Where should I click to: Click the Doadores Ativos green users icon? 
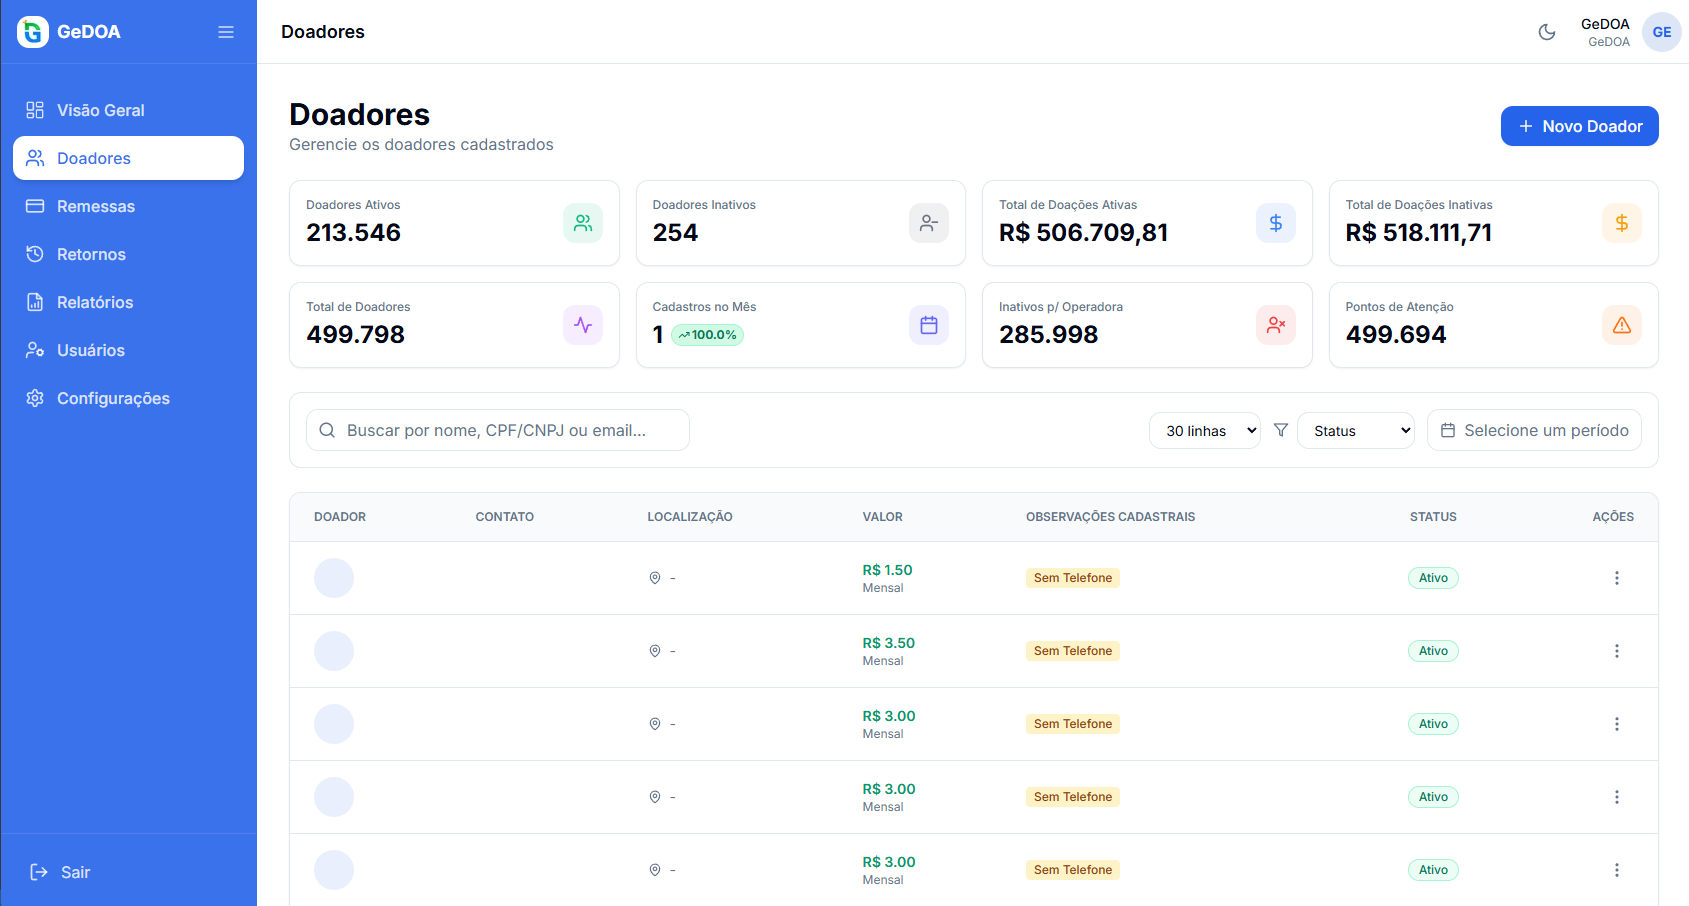[582, 223]
